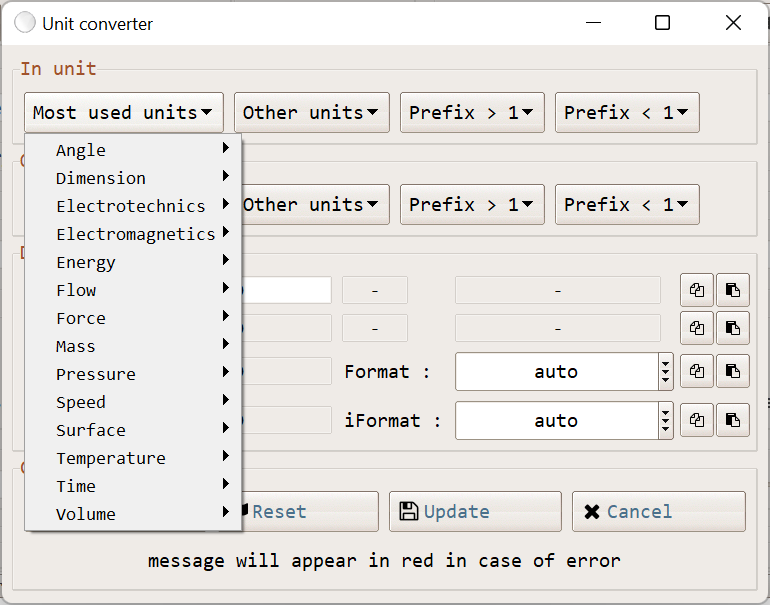The width and height of the screenshot is (770, 605).
Task: Open In unit 'Prefix > 1' dropdown
Action: pyautogui.click(x=471, y=113)
